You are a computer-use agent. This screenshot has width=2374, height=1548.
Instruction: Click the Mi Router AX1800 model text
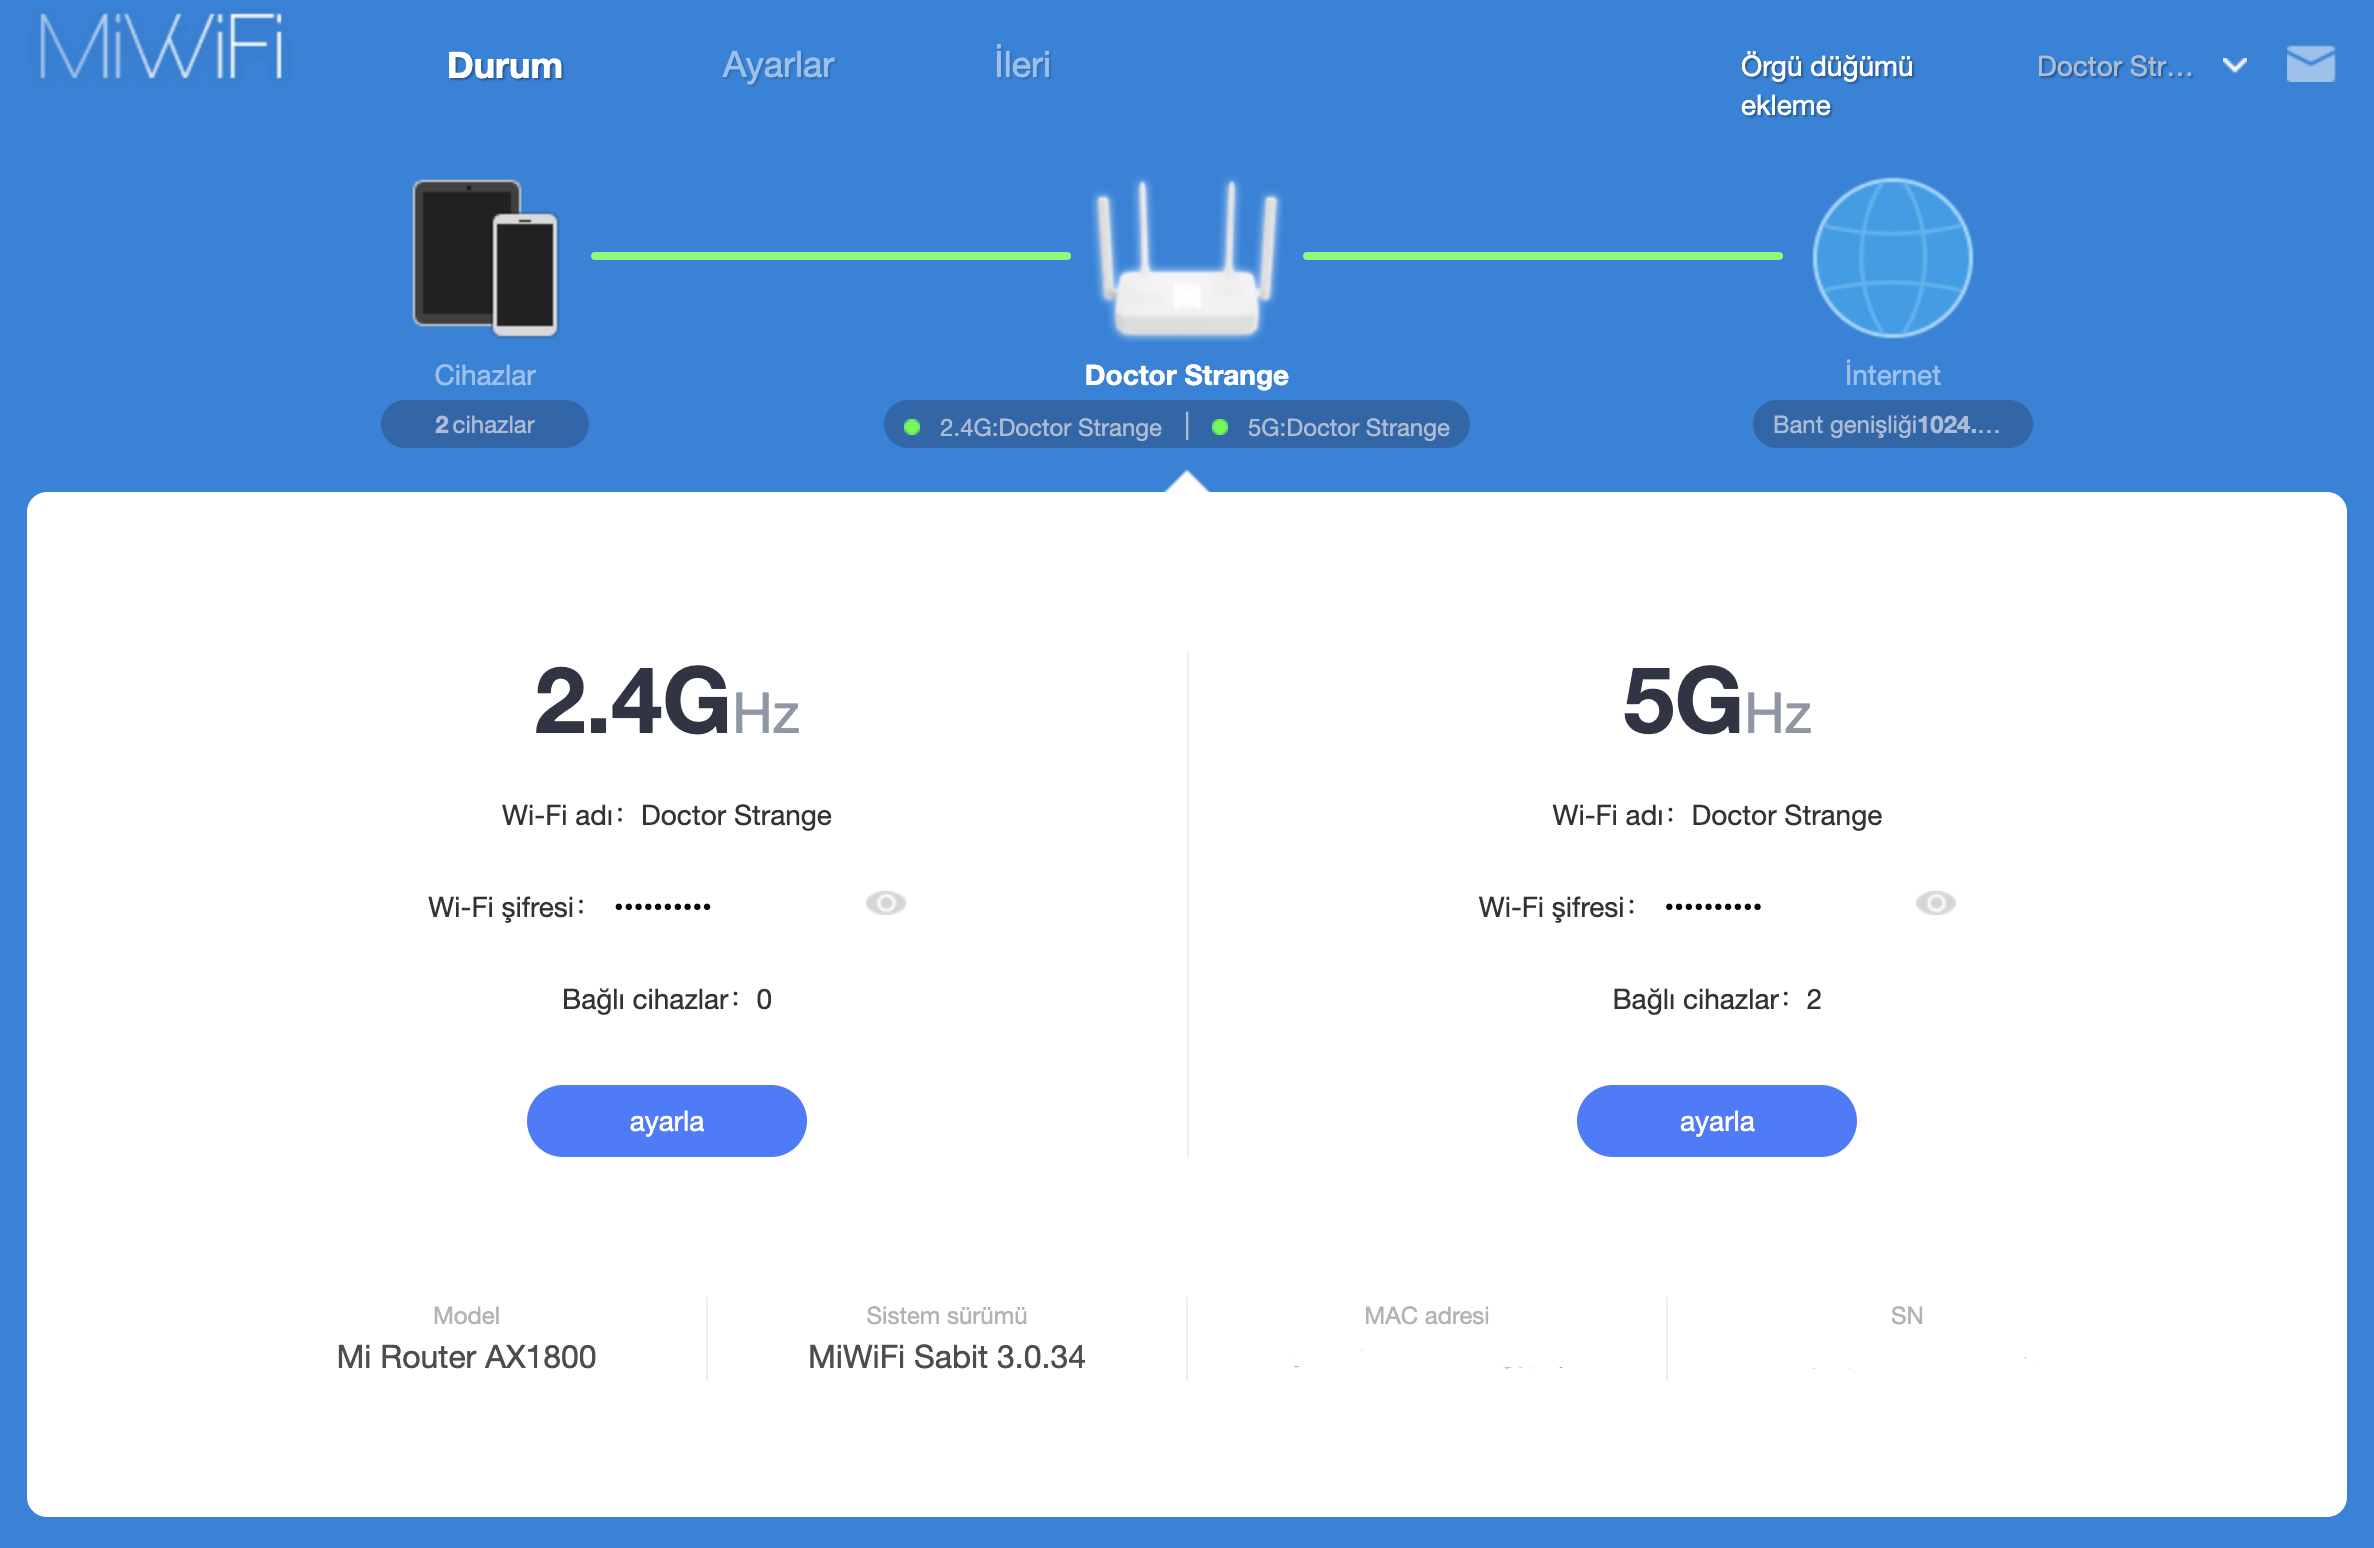pos(466,1357)
